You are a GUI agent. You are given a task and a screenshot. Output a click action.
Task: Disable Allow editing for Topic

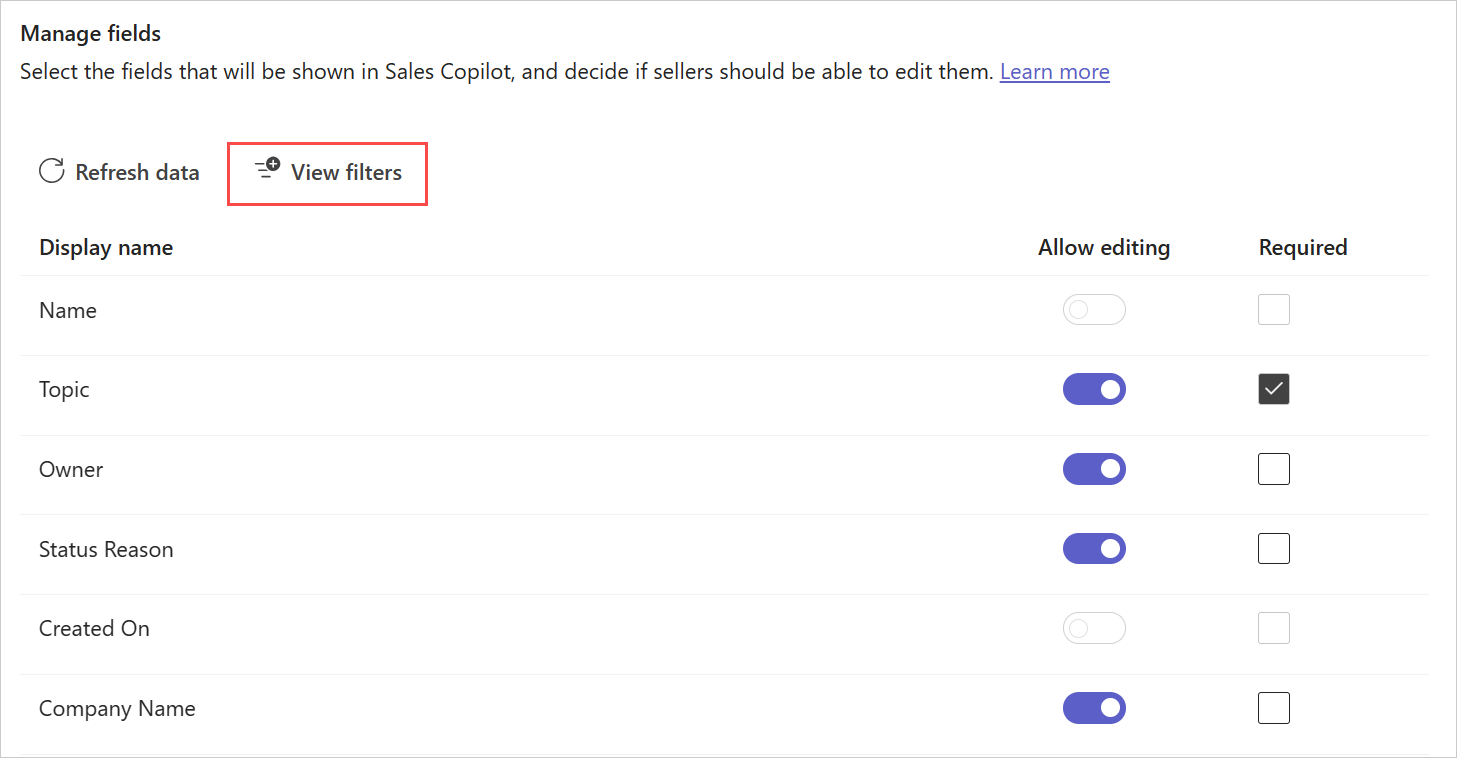click(x=1094, y=389)
